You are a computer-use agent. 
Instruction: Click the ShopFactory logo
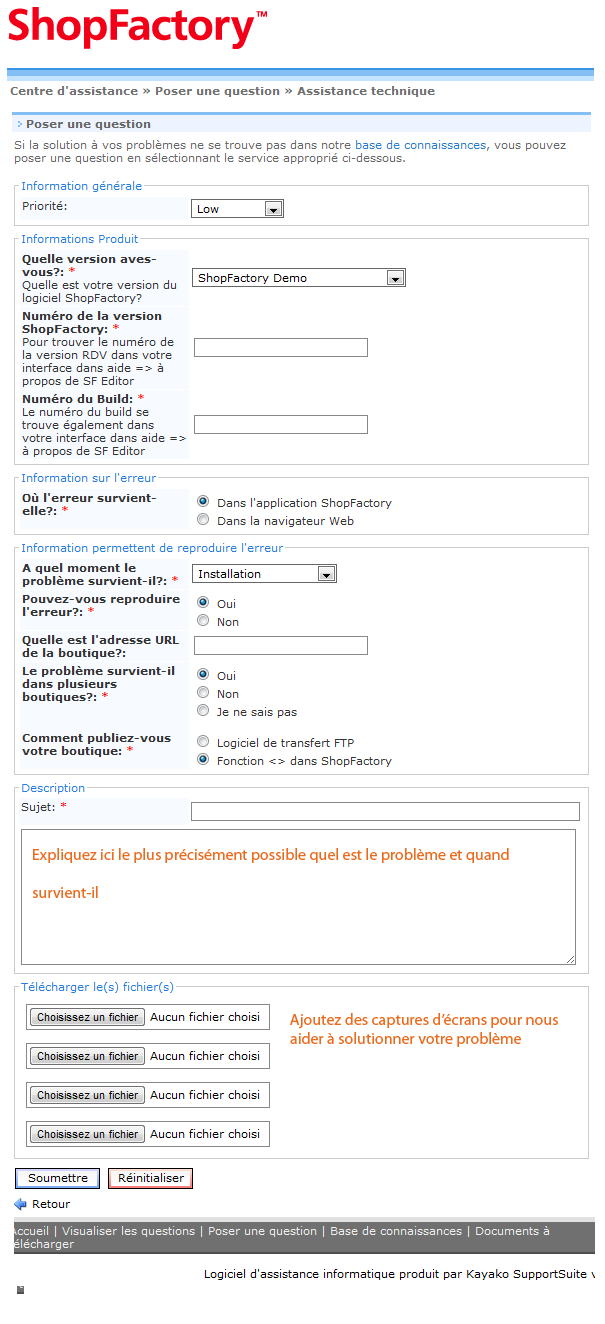(x=137, y=28)
